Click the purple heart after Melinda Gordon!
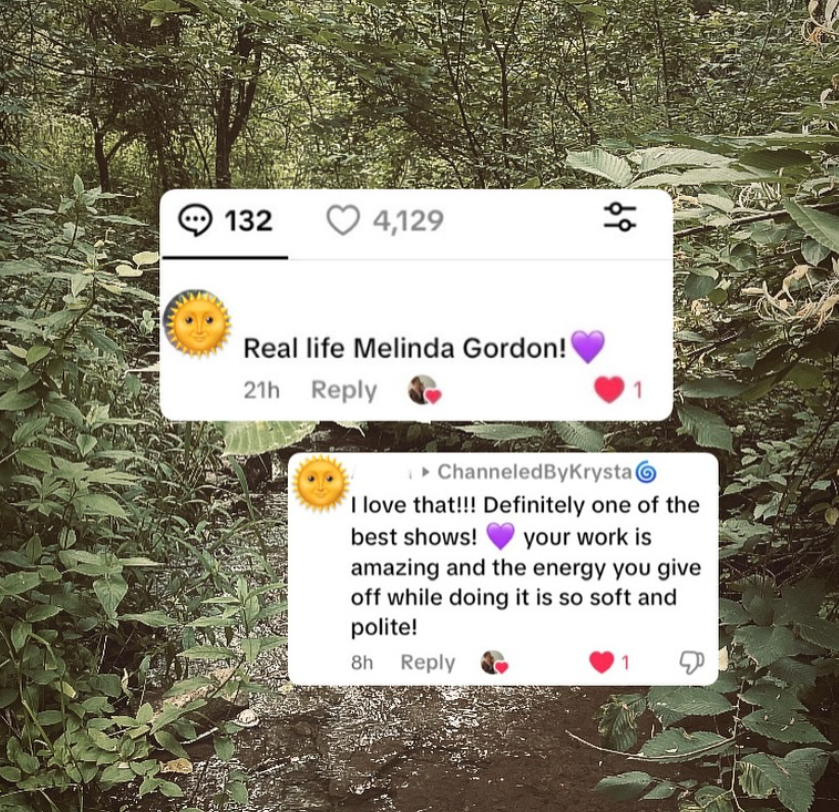 (x=588, y=346)
